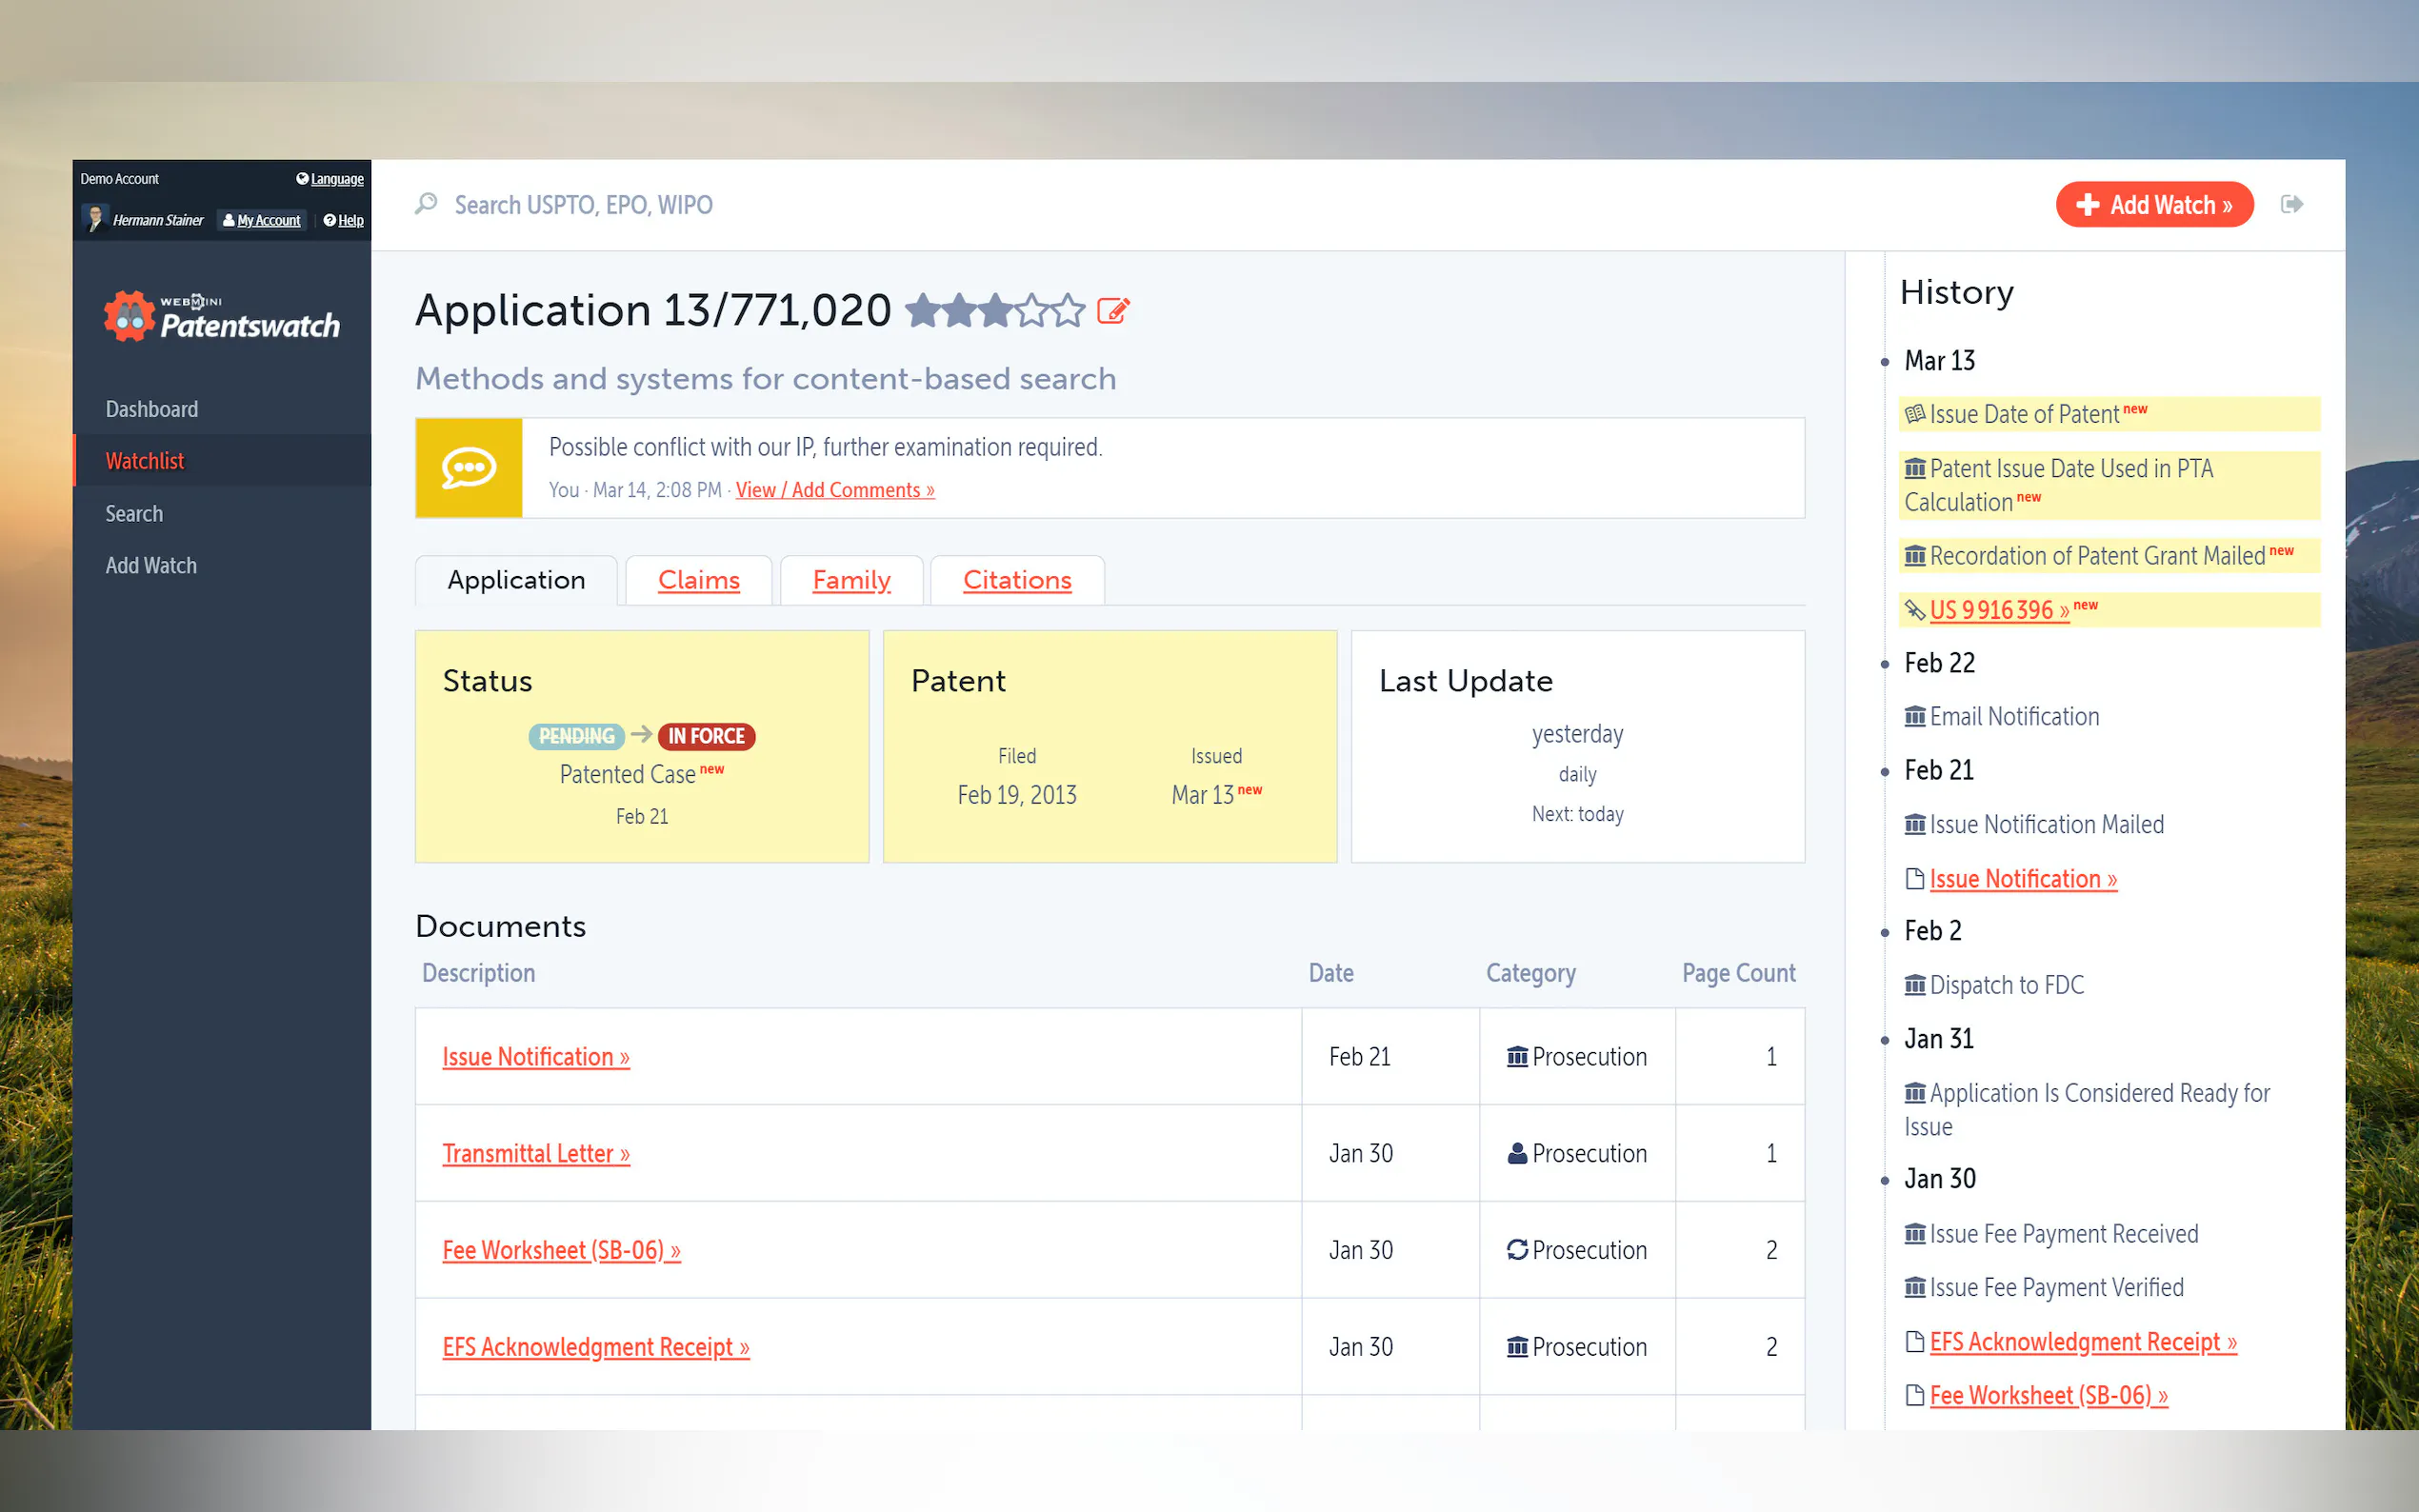2419x1512 pixels.
Task: Click the fourth empty rating star
Action: coord(1033,311)
